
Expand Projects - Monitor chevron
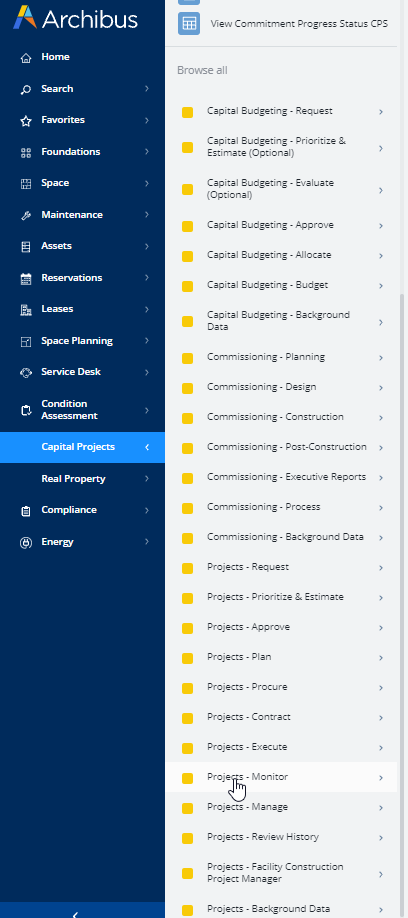coord(380,777)
